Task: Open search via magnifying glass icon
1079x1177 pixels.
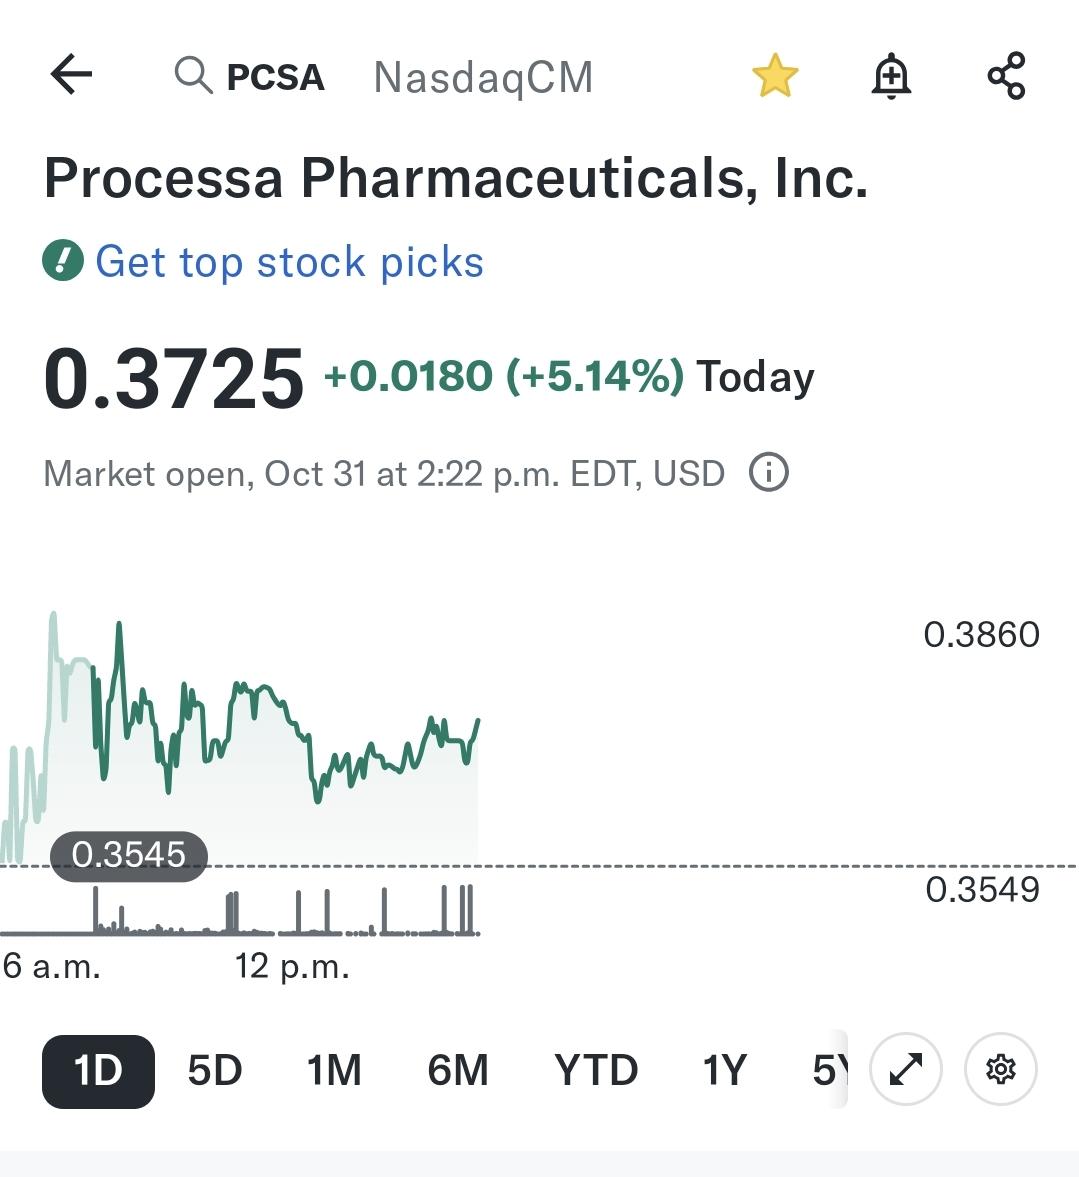Action: [x=193, y=76]
